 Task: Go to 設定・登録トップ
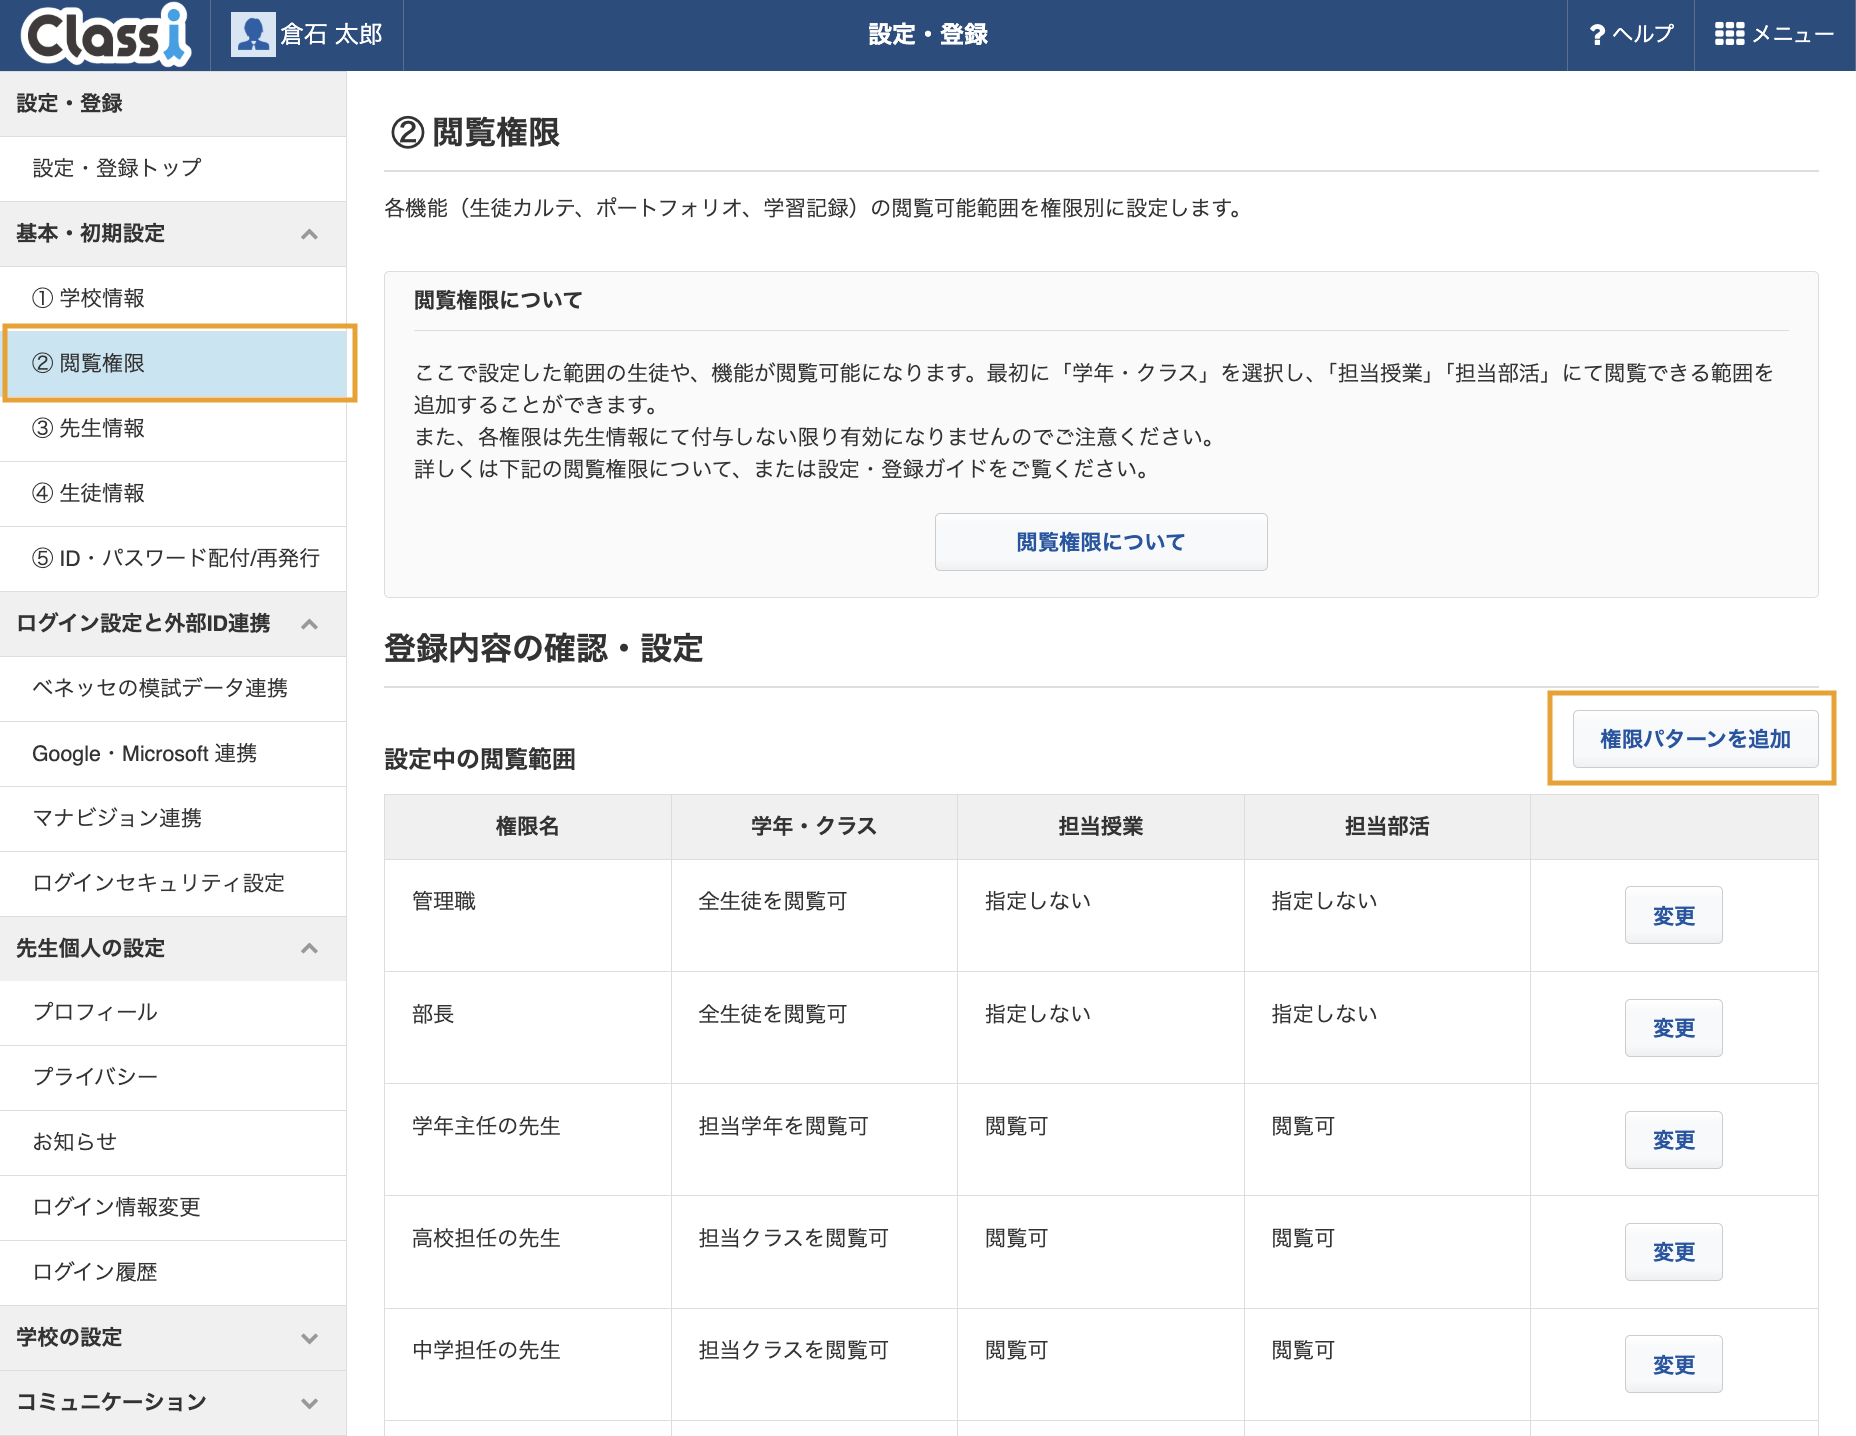(173, 169)
